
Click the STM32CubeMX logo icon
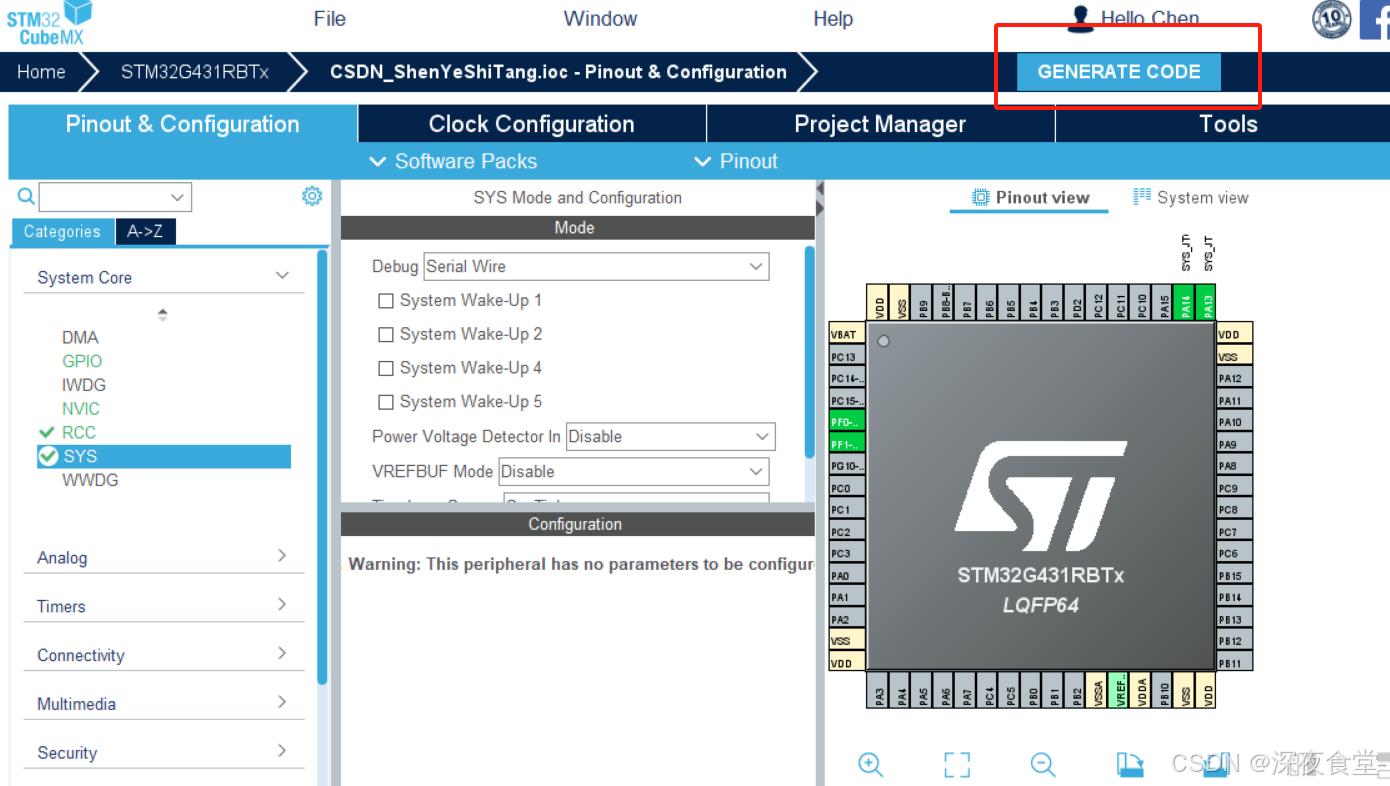click(x=49, y=22)
